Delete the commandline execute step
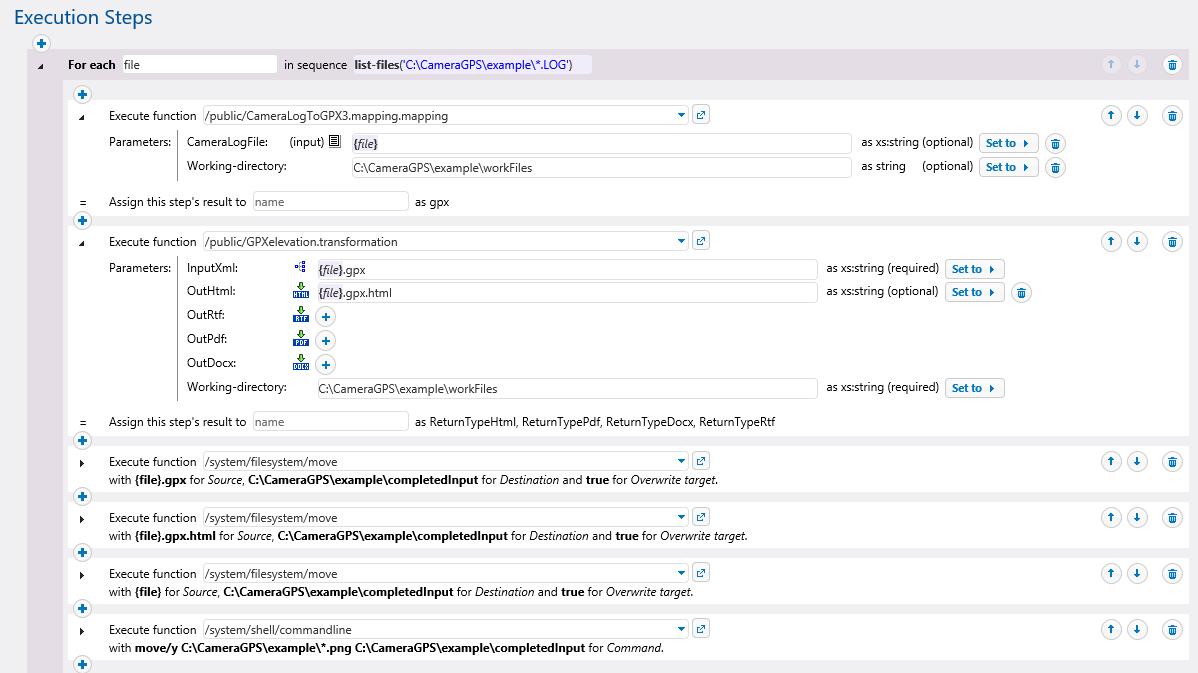The width and height of the screenshot is (1198, 673). tap(1172, 629)
